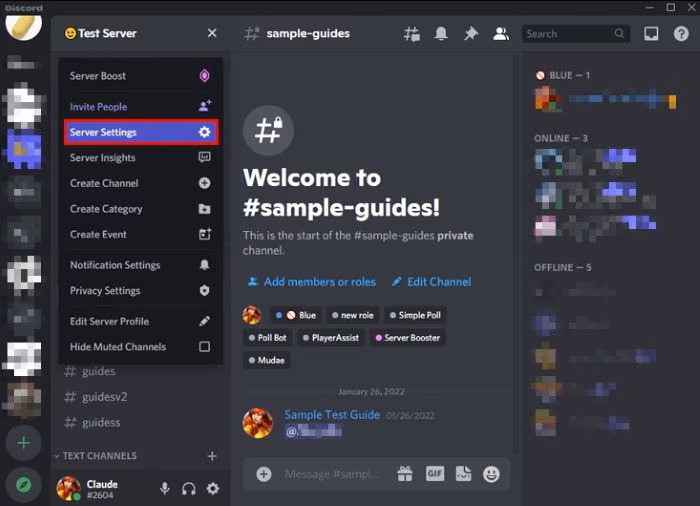Open the sticker picker icon

tap(463, 474)
